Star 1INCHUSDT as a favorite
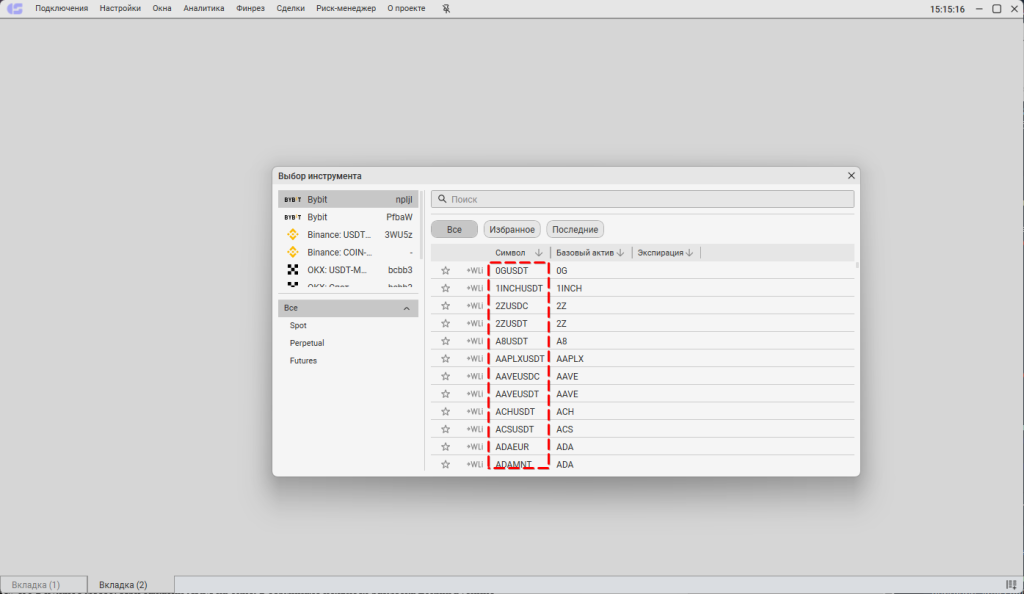The image size is (1024, 594). pyautogui.click(x=446, y=288)
